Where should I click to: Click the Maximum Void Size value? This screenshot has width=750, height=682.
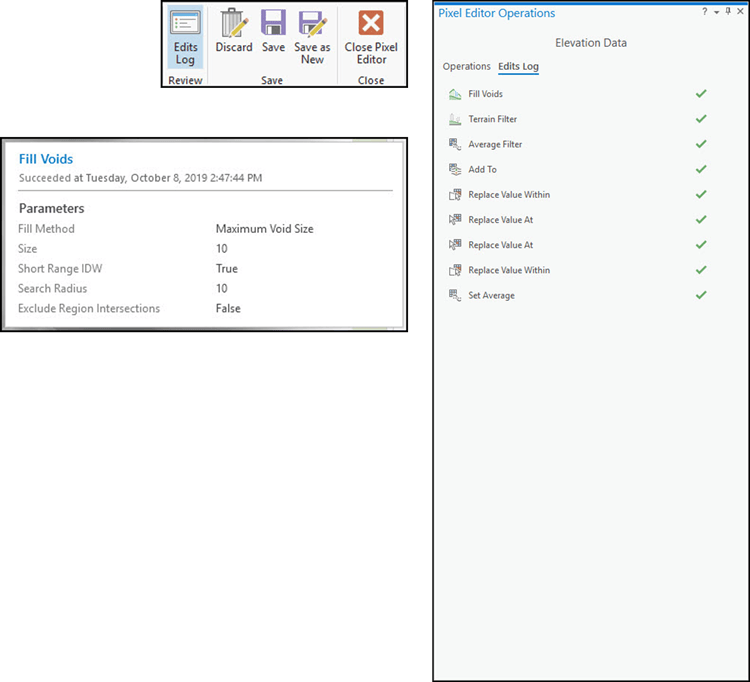point(265,229)
